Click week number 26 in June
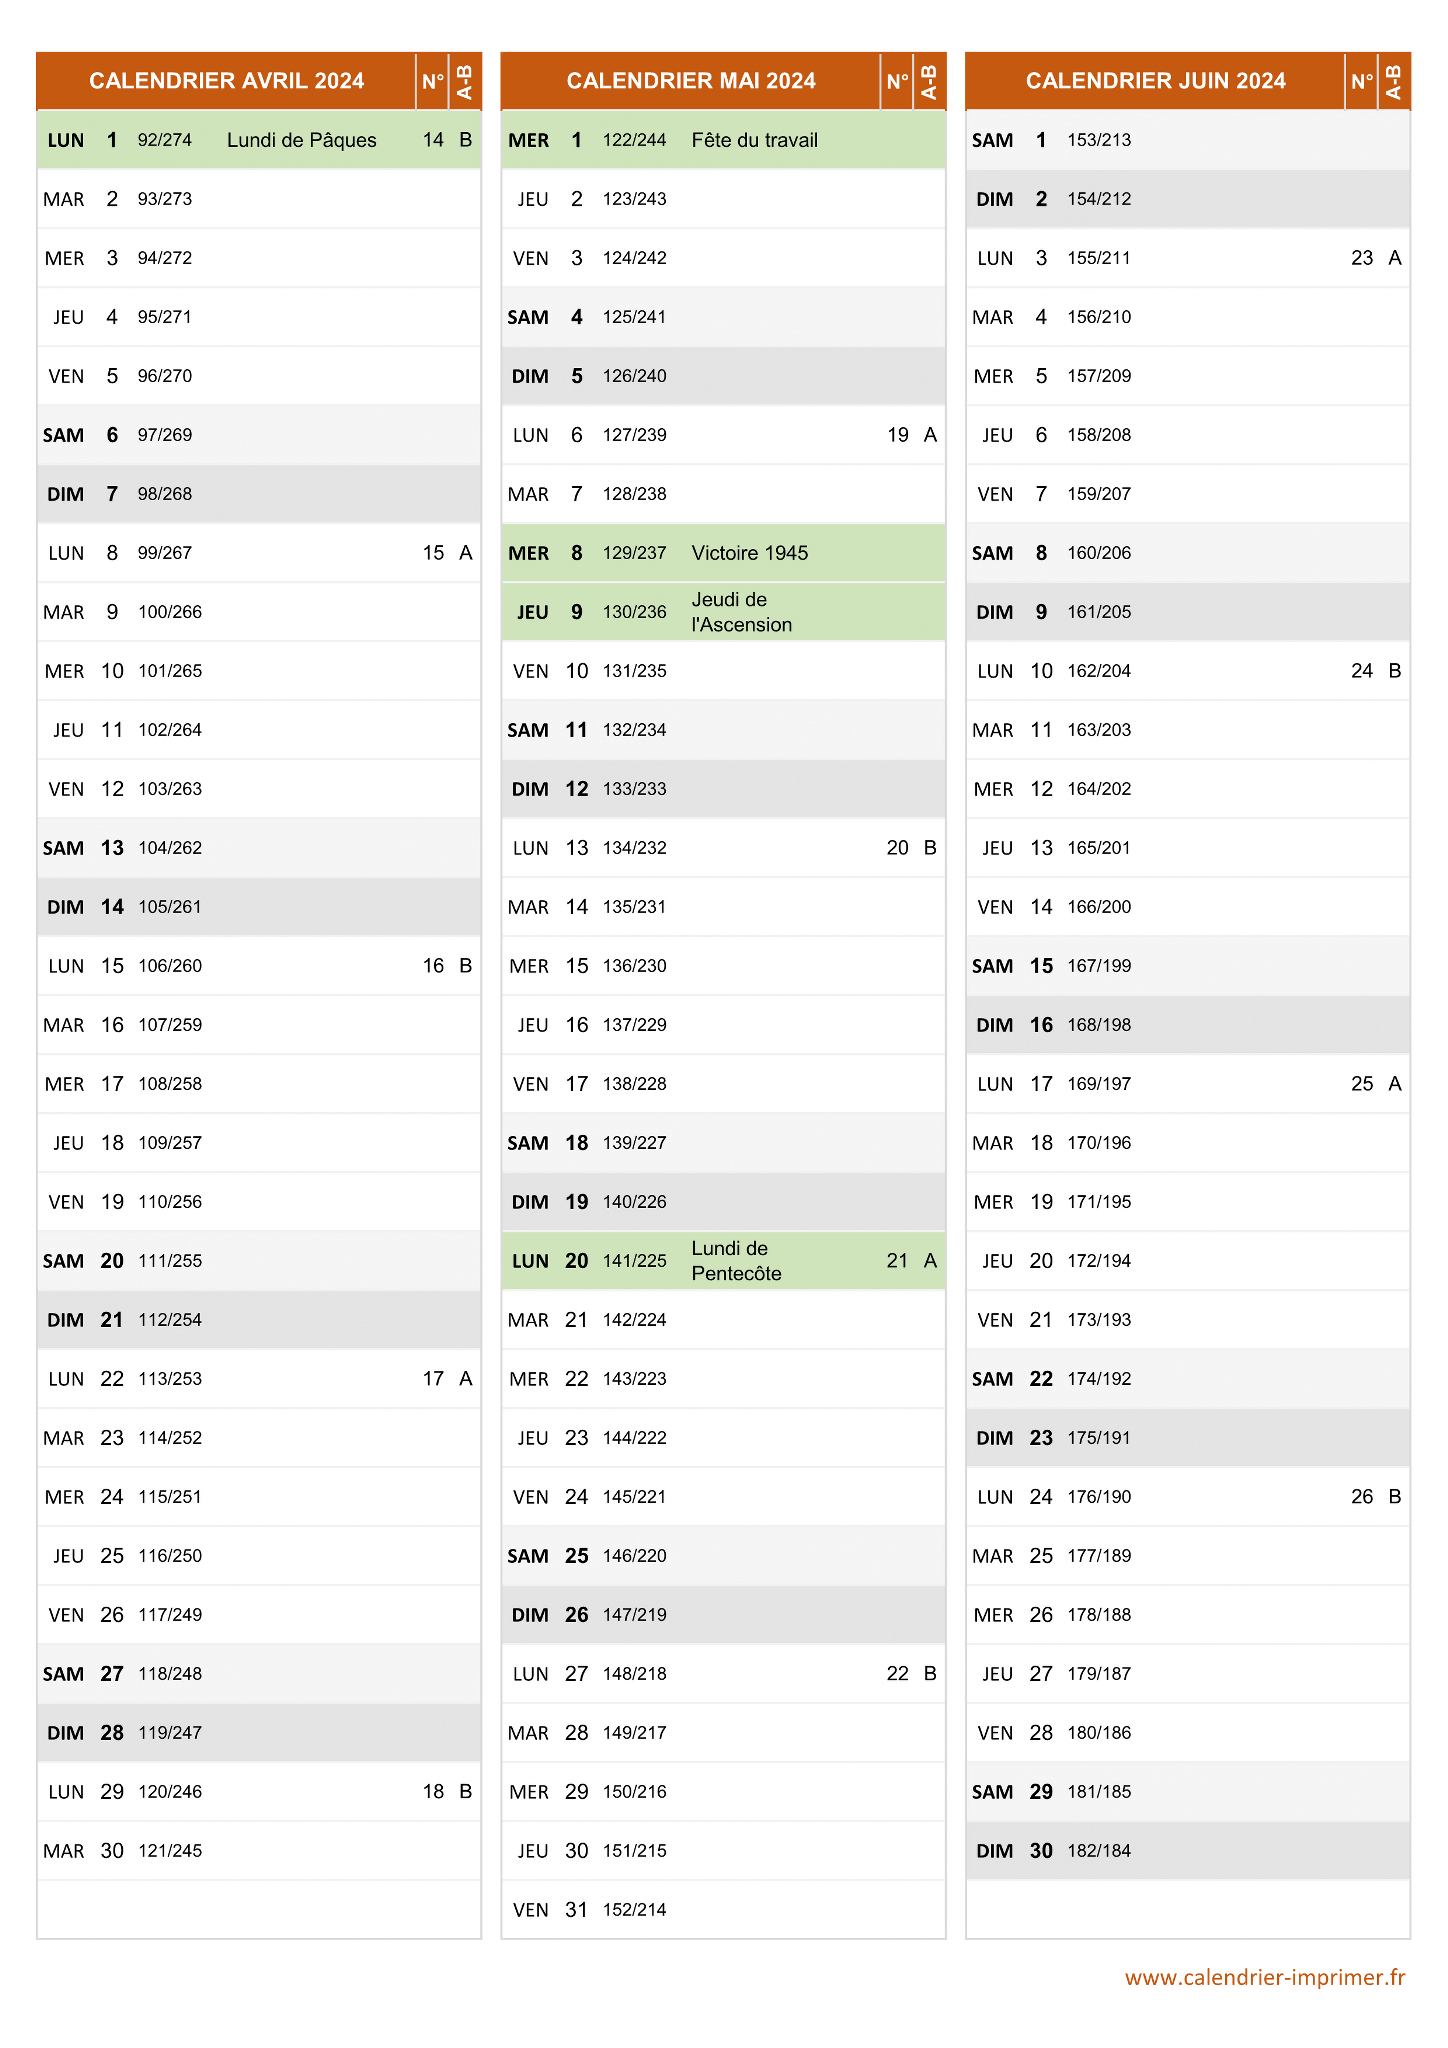The width and height of the screenshot is (1448, 2048). click(x=1362, y=1497)
